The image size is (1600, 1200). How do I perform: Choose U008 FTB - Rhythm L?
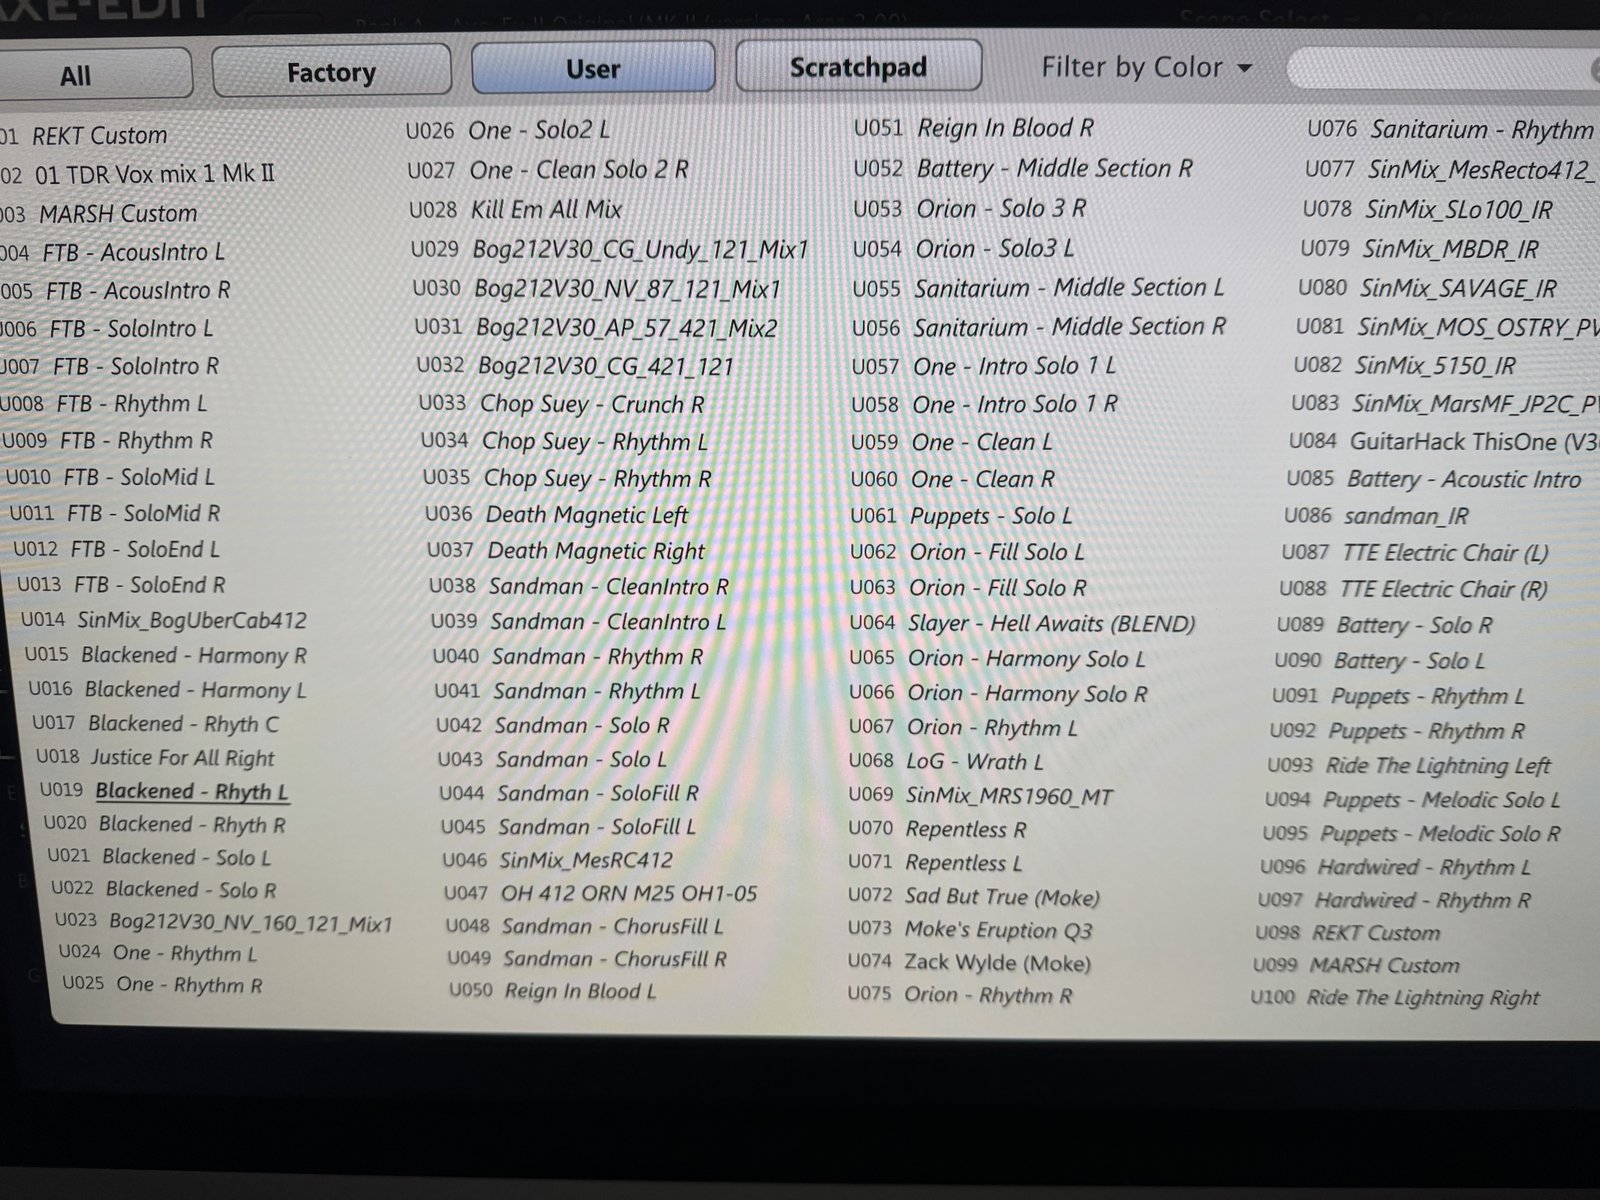coord(104,404)
